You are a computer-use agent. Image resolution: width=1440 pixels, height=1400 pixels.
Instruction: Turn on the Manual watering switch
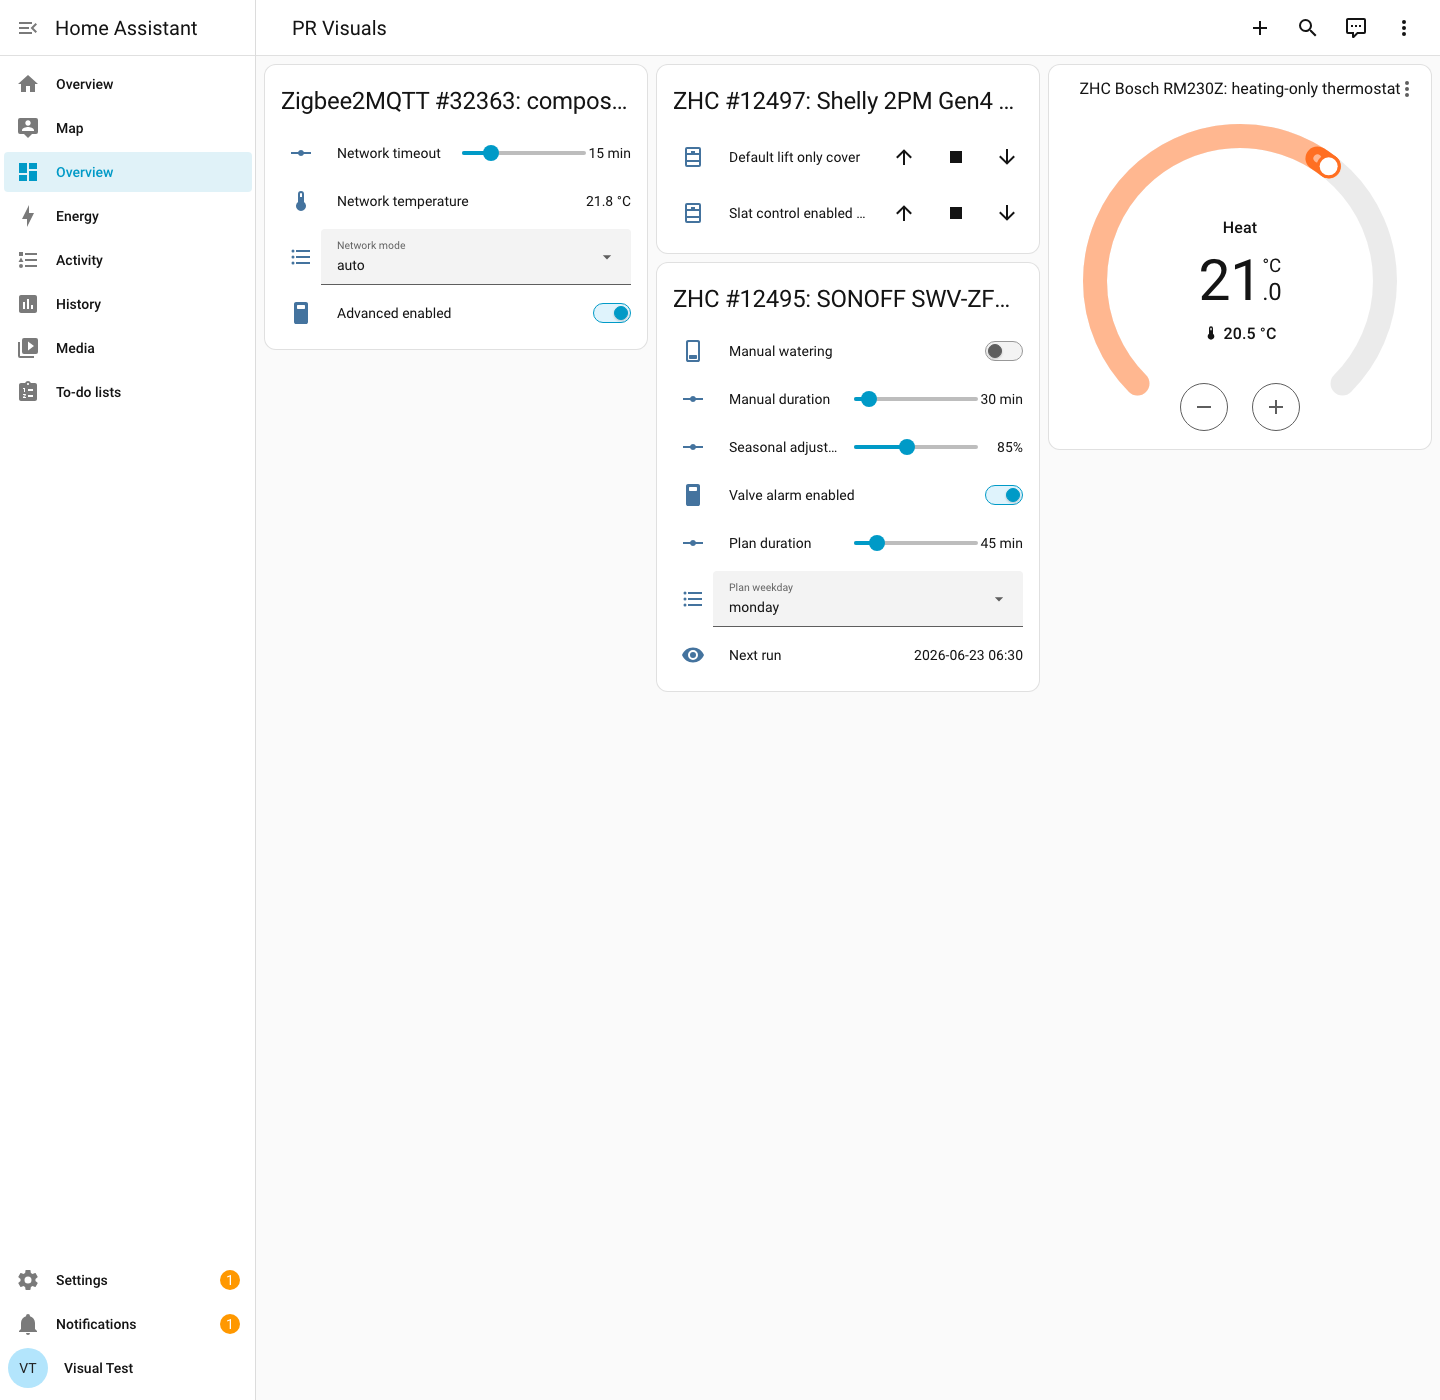(x=1004, y=351)
